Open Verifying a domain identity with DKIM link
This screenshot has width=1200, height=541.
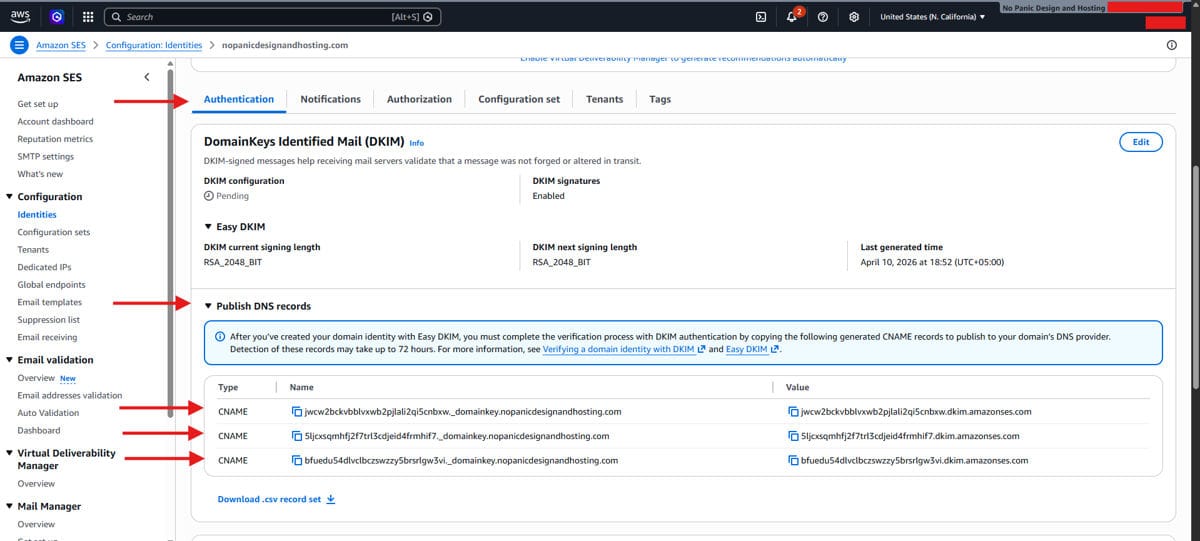(624, 350)
